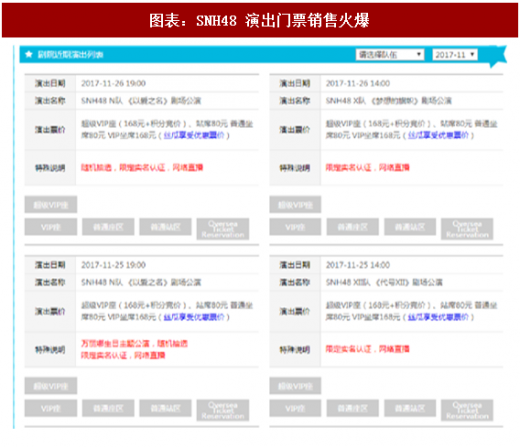Choose 超级VIP座 for the 2017-11-25 19:00 show
The image size is (520, 447).
(x=51, y=386)
